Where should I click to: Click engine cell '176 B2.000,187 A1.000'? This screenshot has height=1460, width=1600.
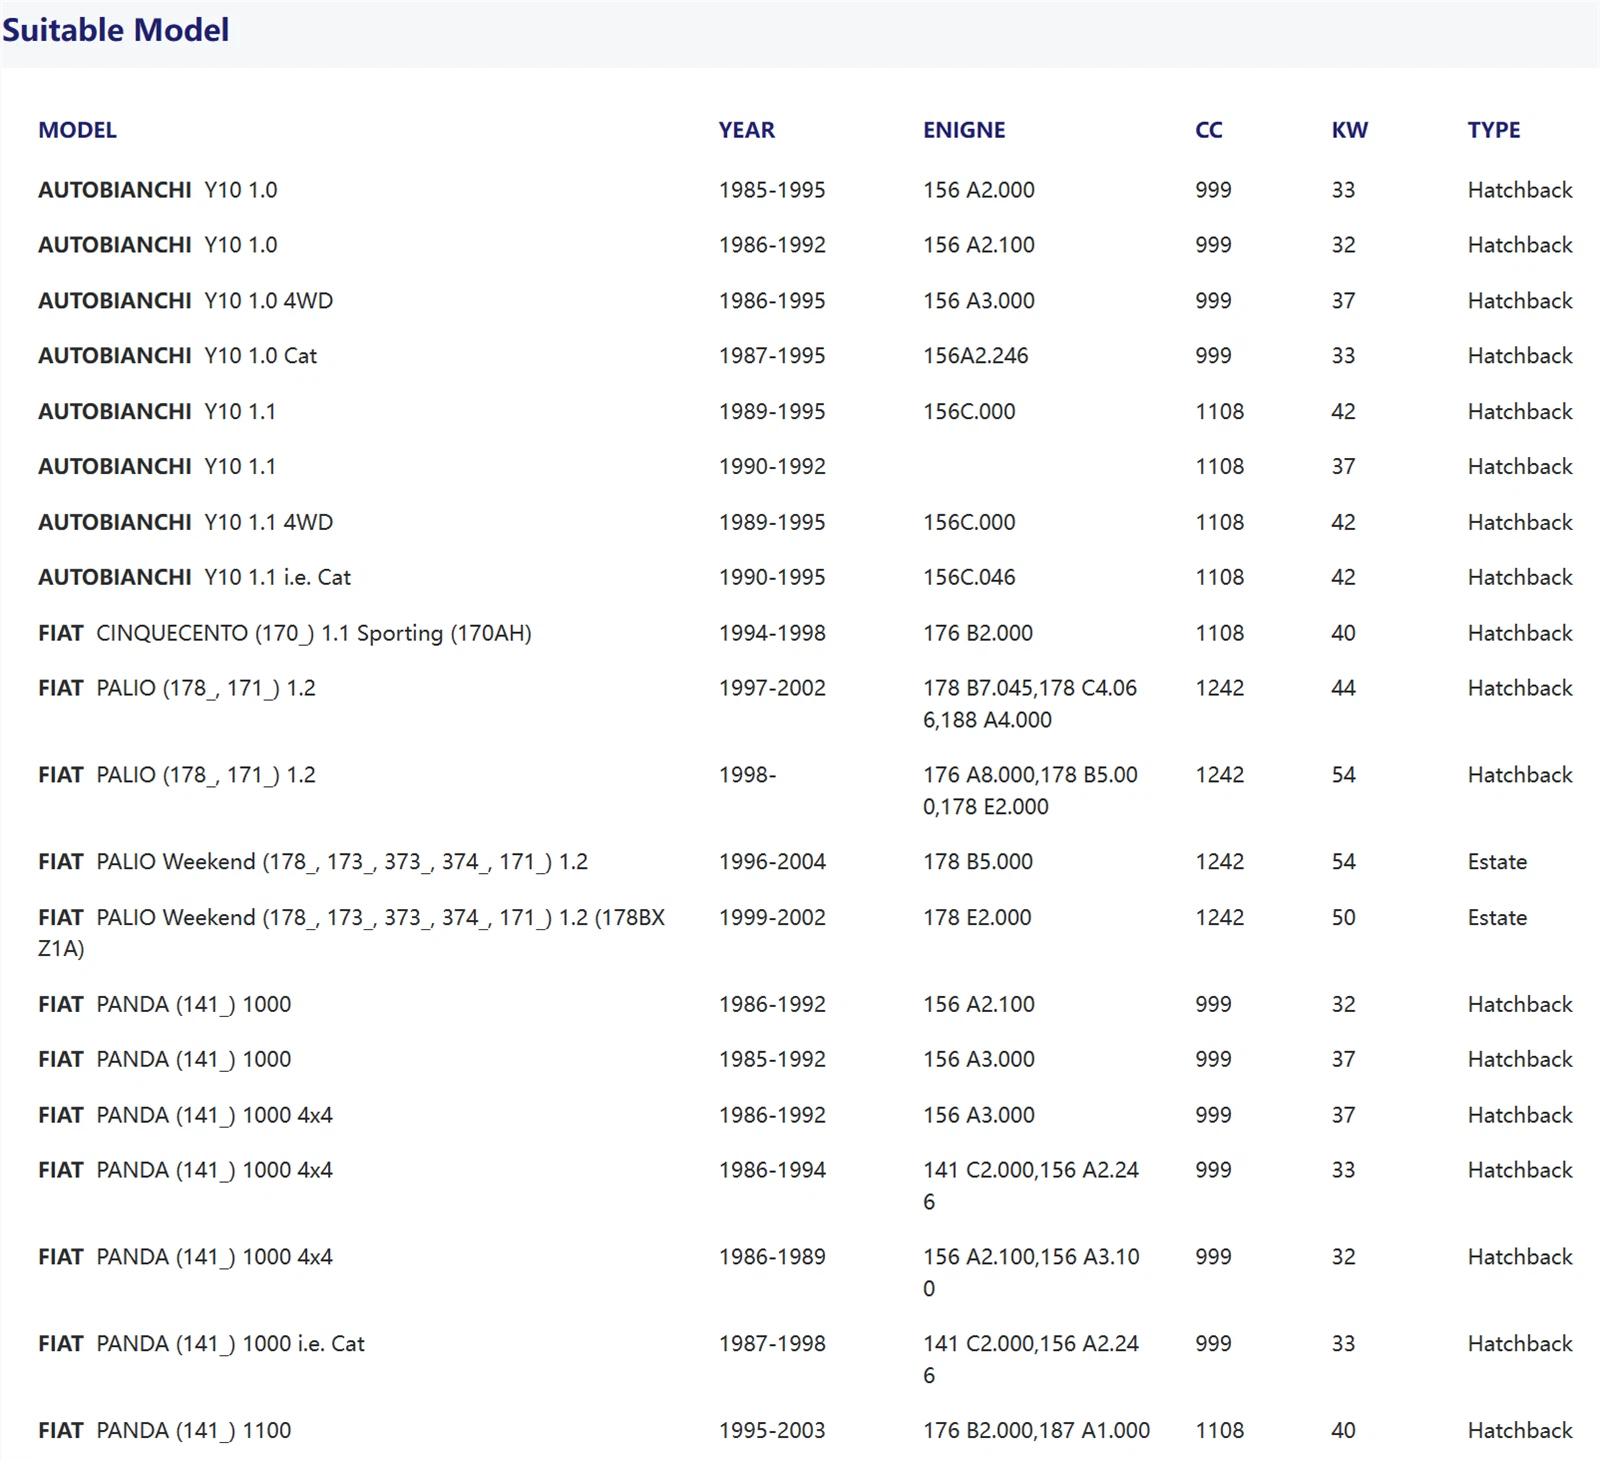pyautogui.click(x=1036, y=1431)
